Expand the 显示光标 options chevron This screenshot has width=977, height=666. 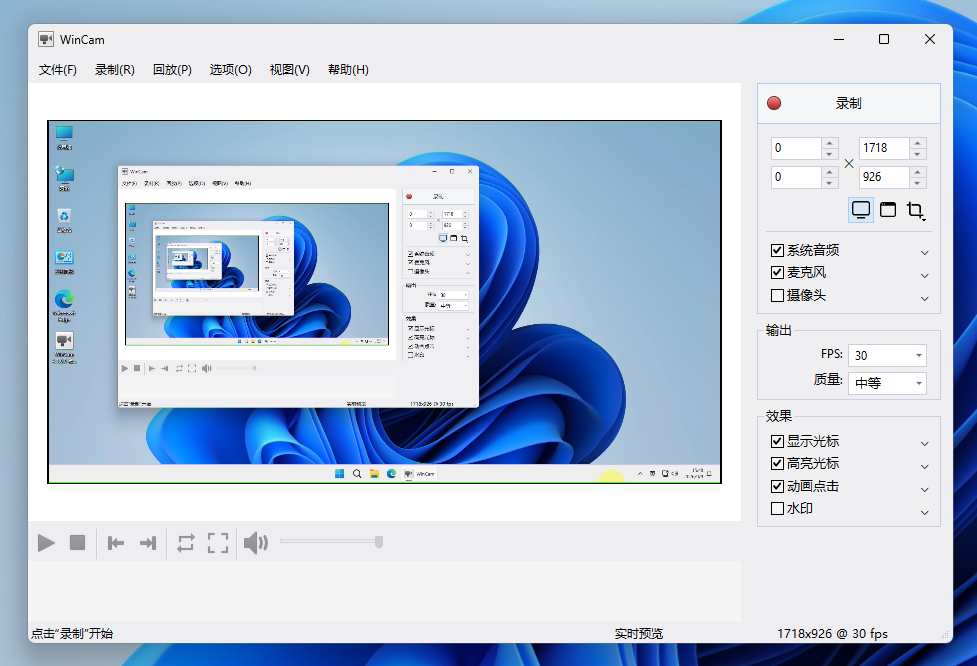tap(925, 444)
